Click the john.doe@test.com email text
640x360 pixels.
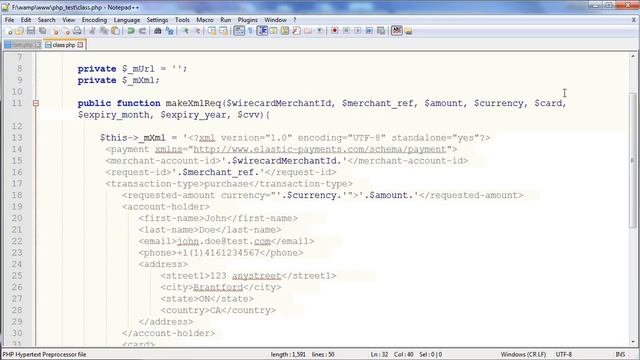[224, 241]
